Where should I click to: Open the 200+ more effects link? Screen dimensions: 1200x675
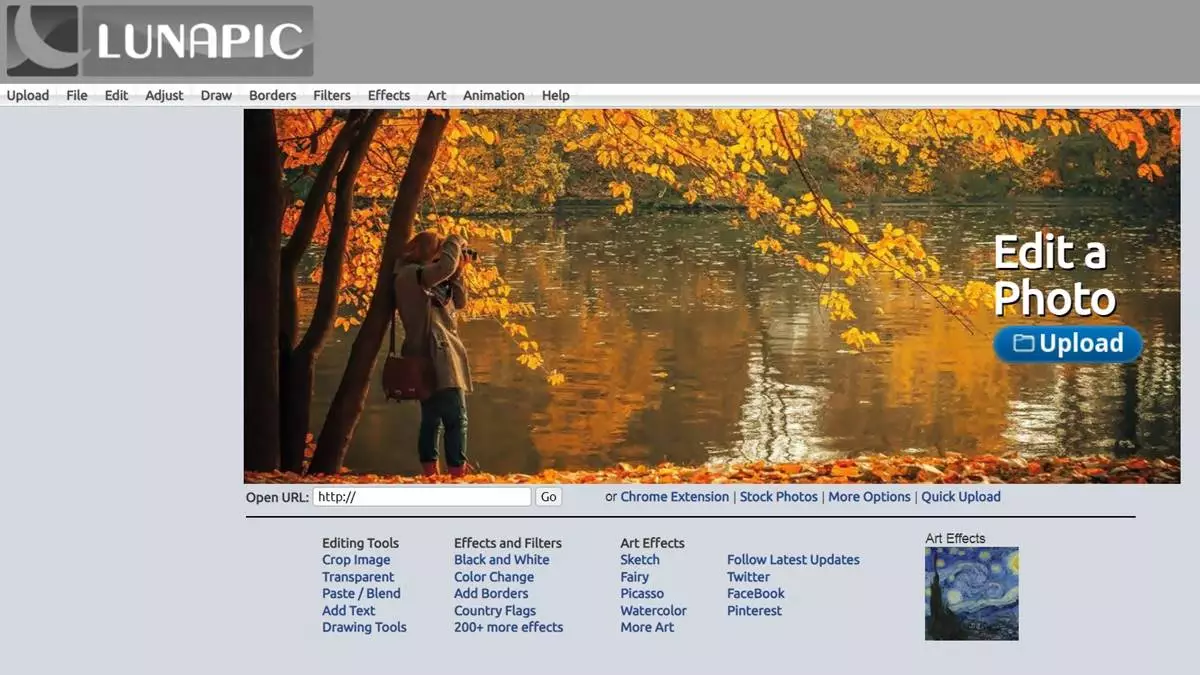click(509, 628)
